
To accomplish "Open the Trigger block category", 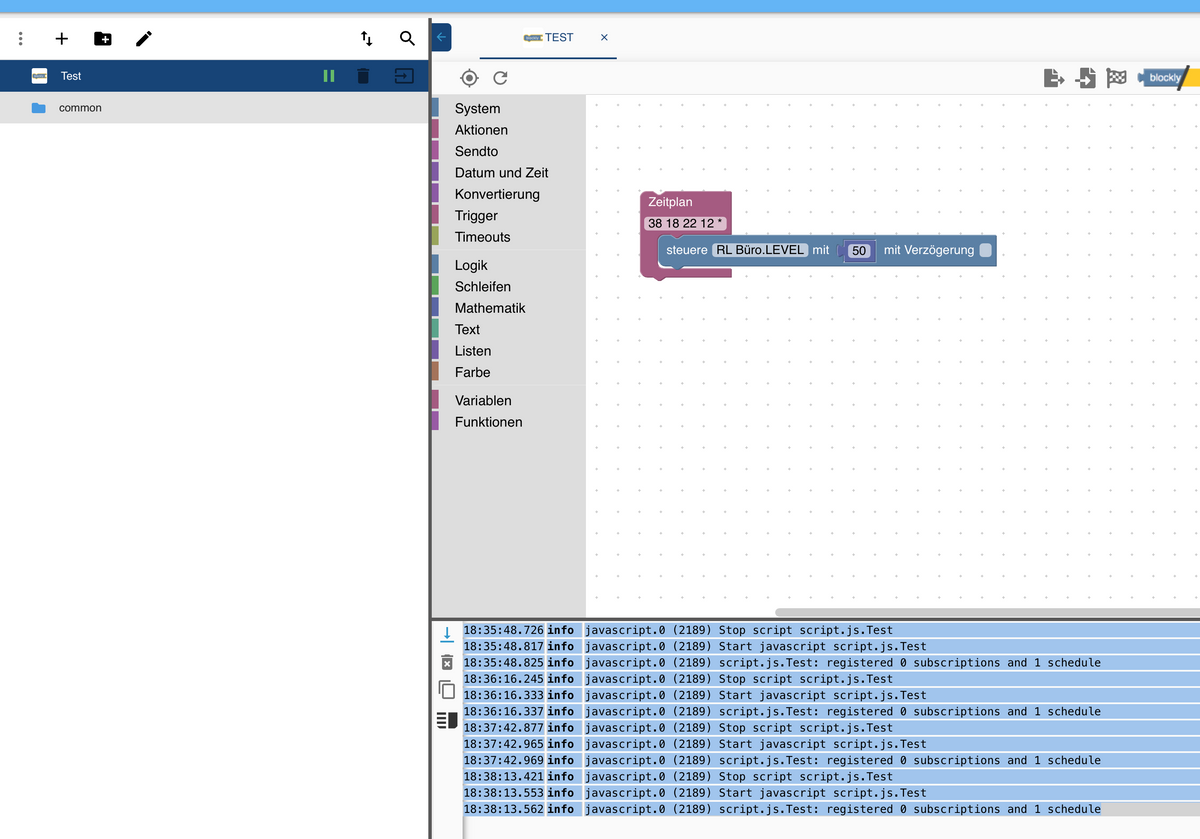I will [476, 216].
